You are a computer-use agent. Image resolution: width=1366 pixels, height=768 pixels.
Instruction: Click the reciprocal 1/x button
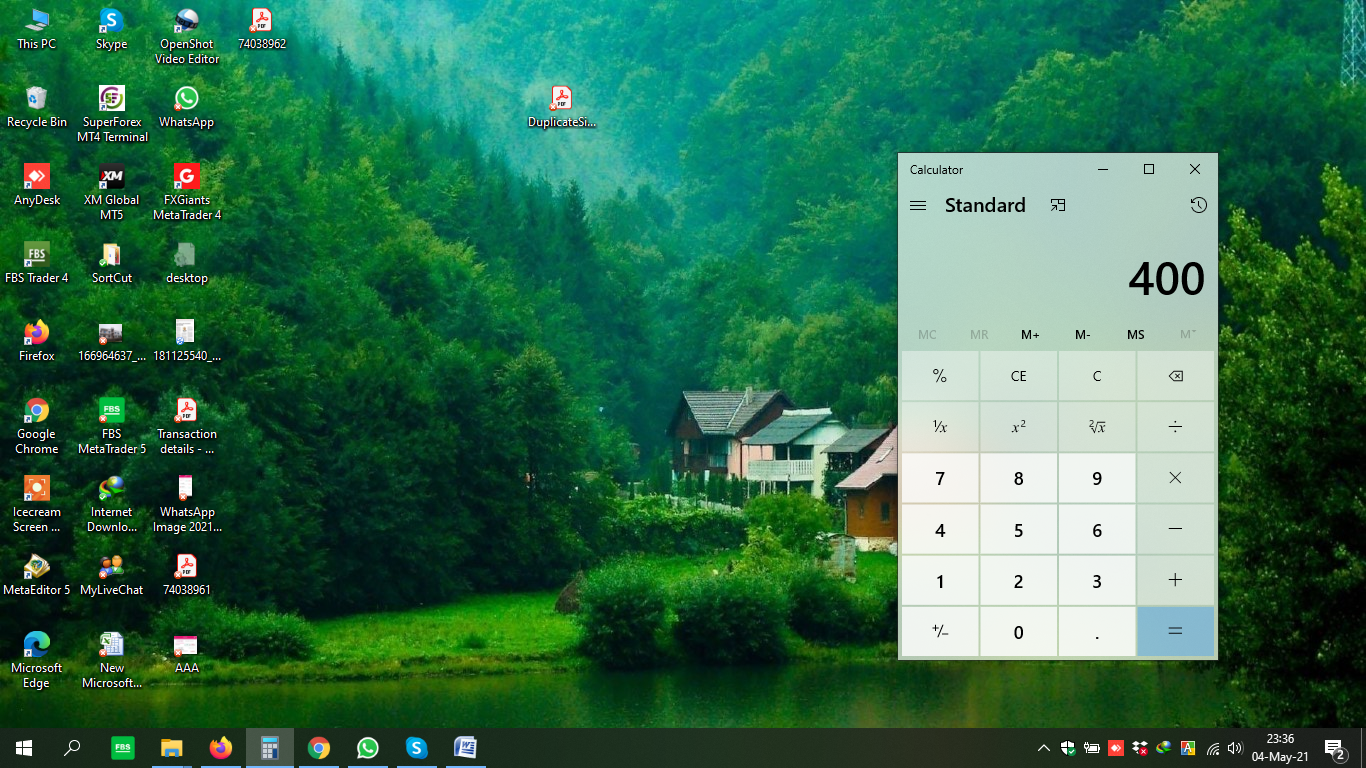click(x=940, y=427)
